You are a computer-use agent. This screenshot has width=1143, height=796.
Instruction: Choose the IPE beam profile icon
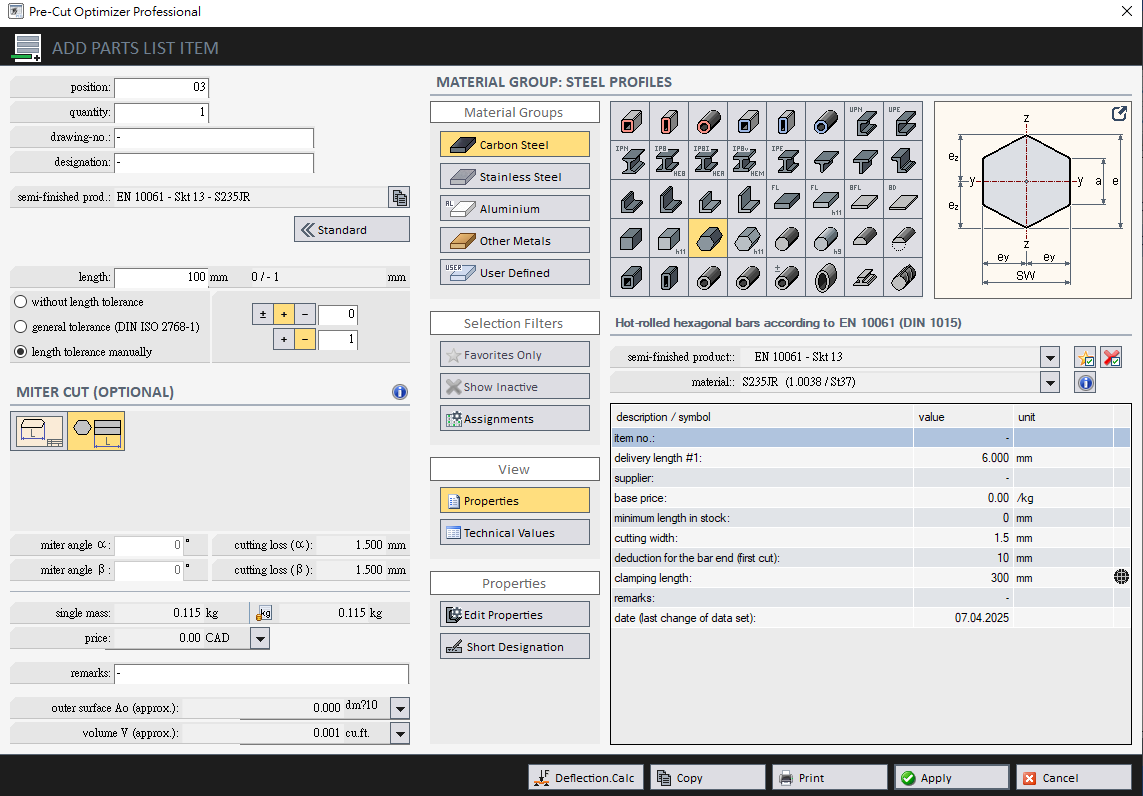787,160
